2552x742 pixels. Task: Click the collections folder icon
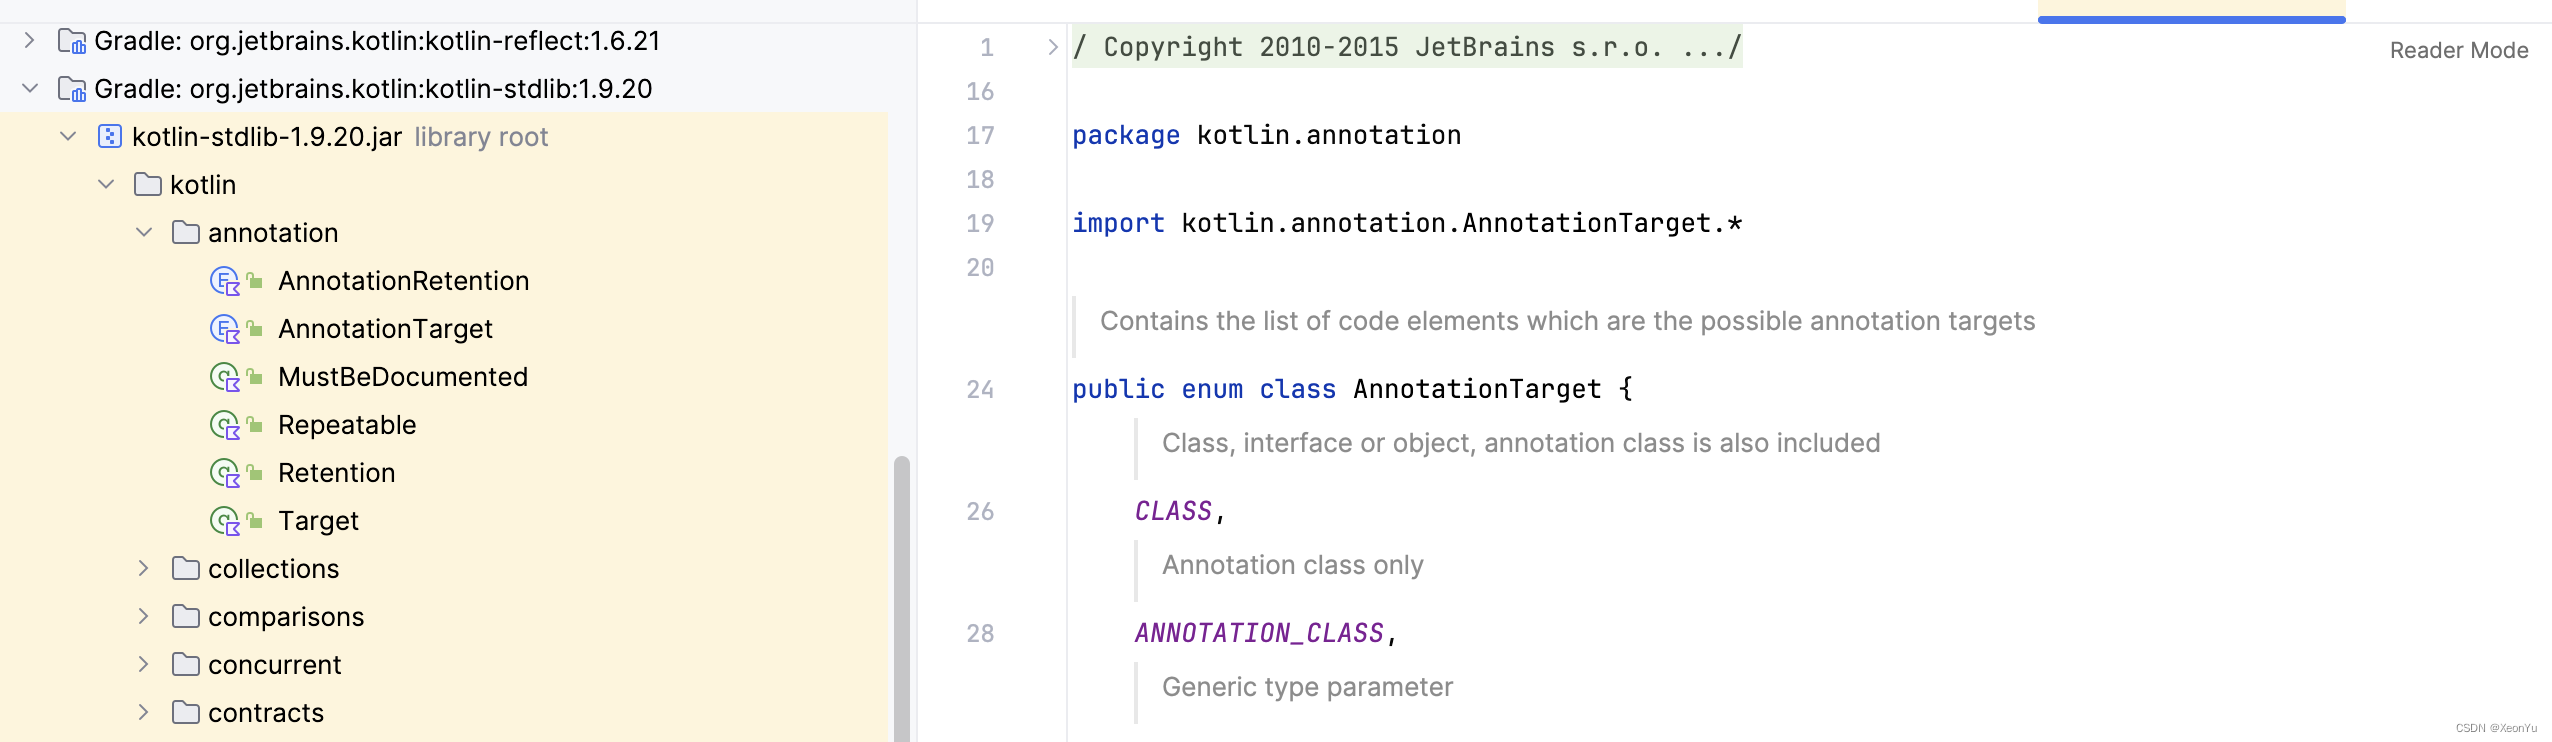click(186, 569)
